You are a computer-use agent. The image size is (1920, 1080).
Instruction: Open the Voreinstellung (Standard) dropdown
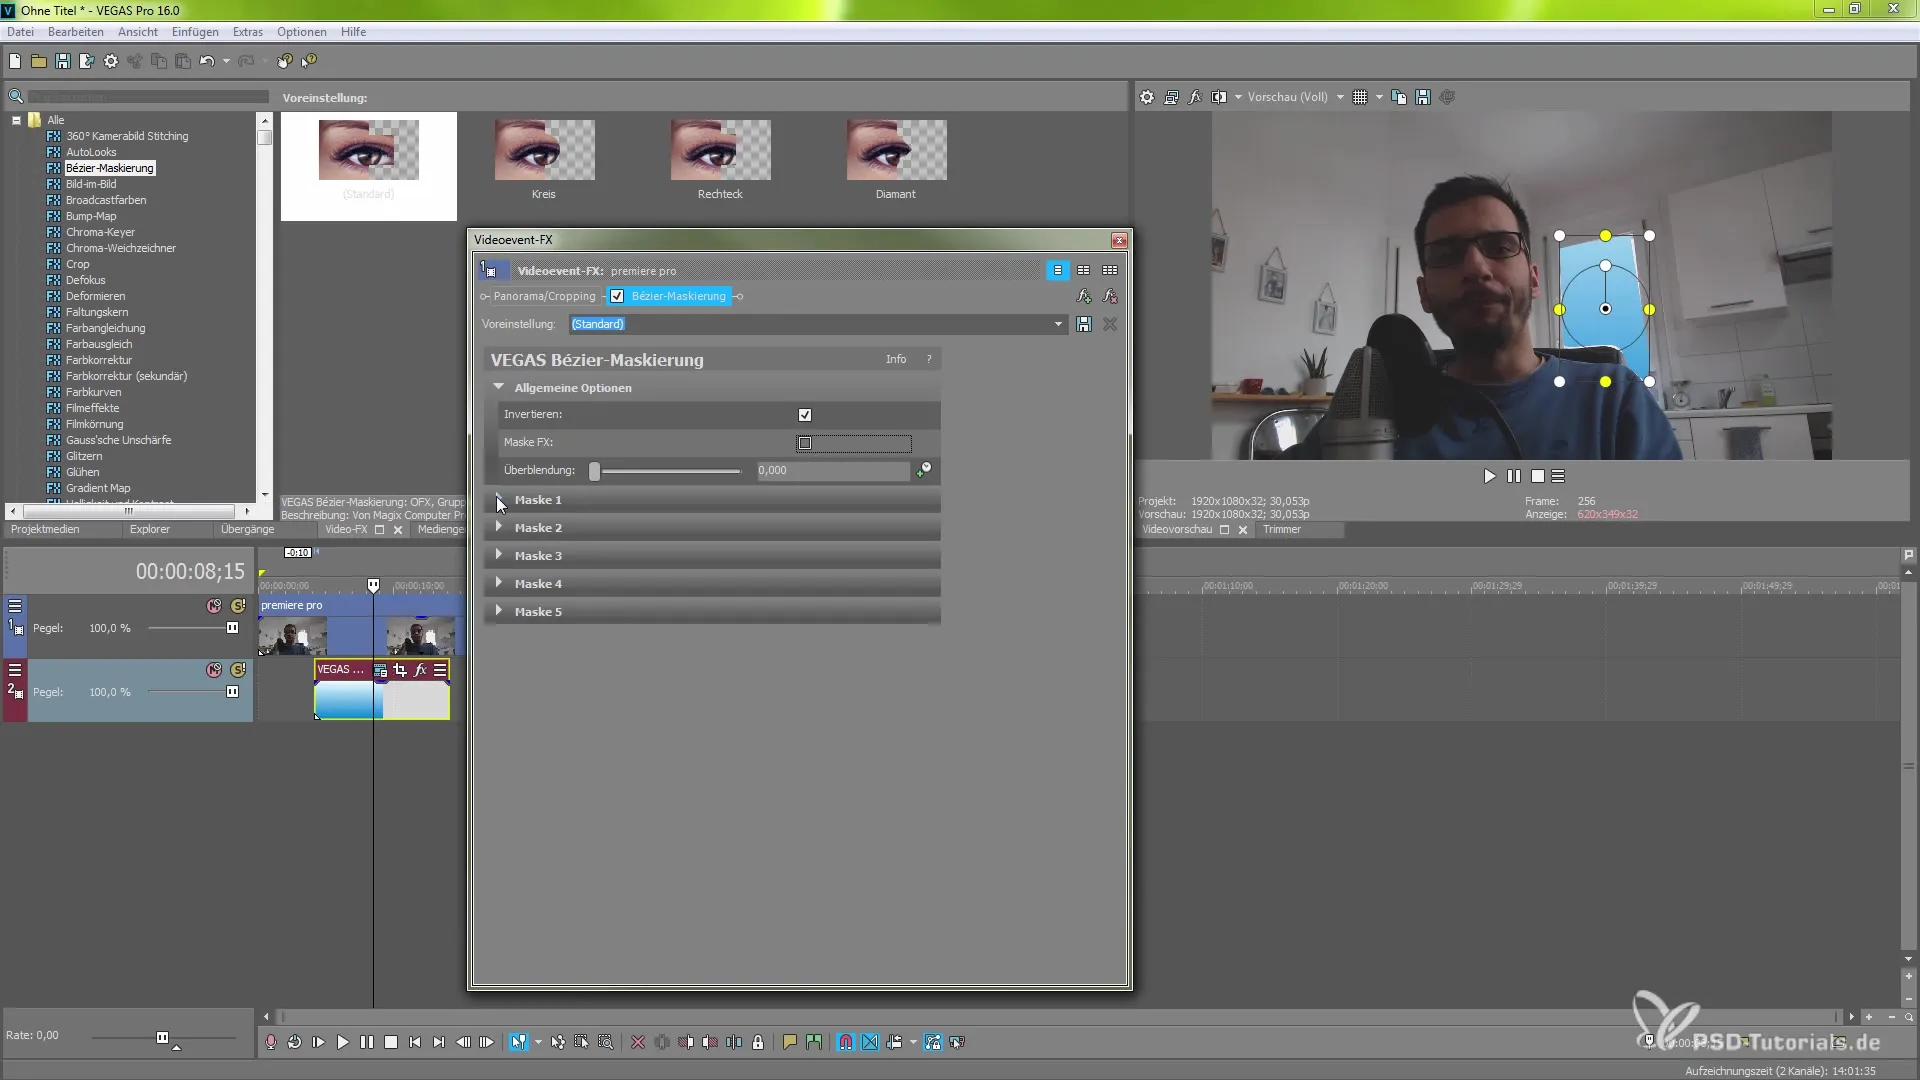coord(1058,324)
